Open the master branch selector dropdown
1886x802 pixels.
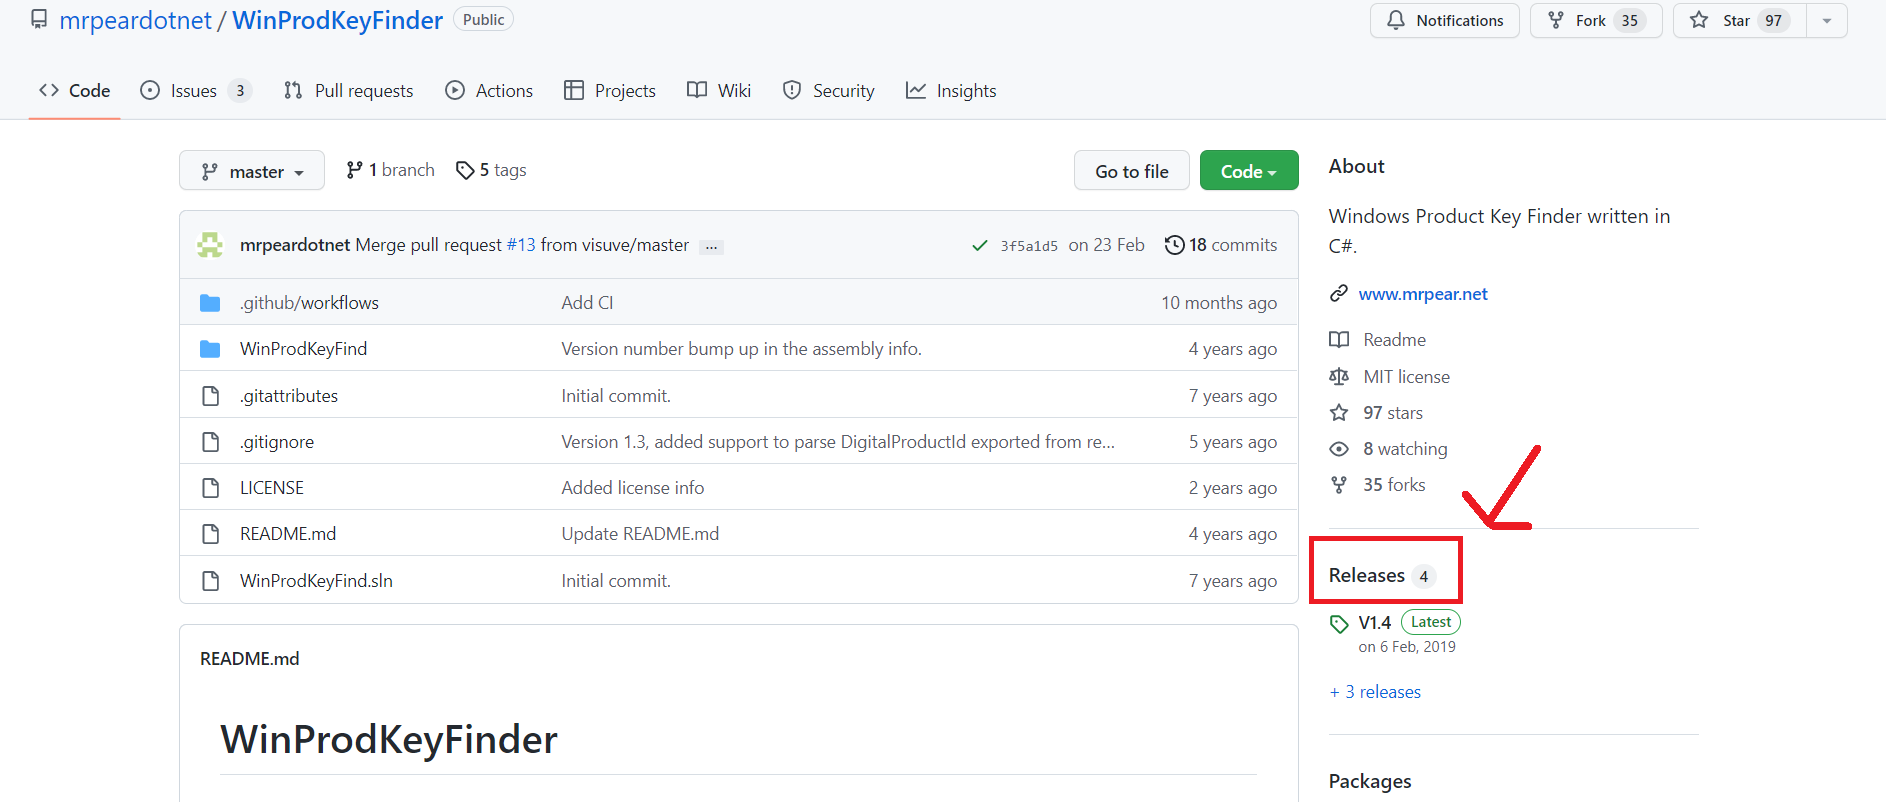(x=252, y=171)
